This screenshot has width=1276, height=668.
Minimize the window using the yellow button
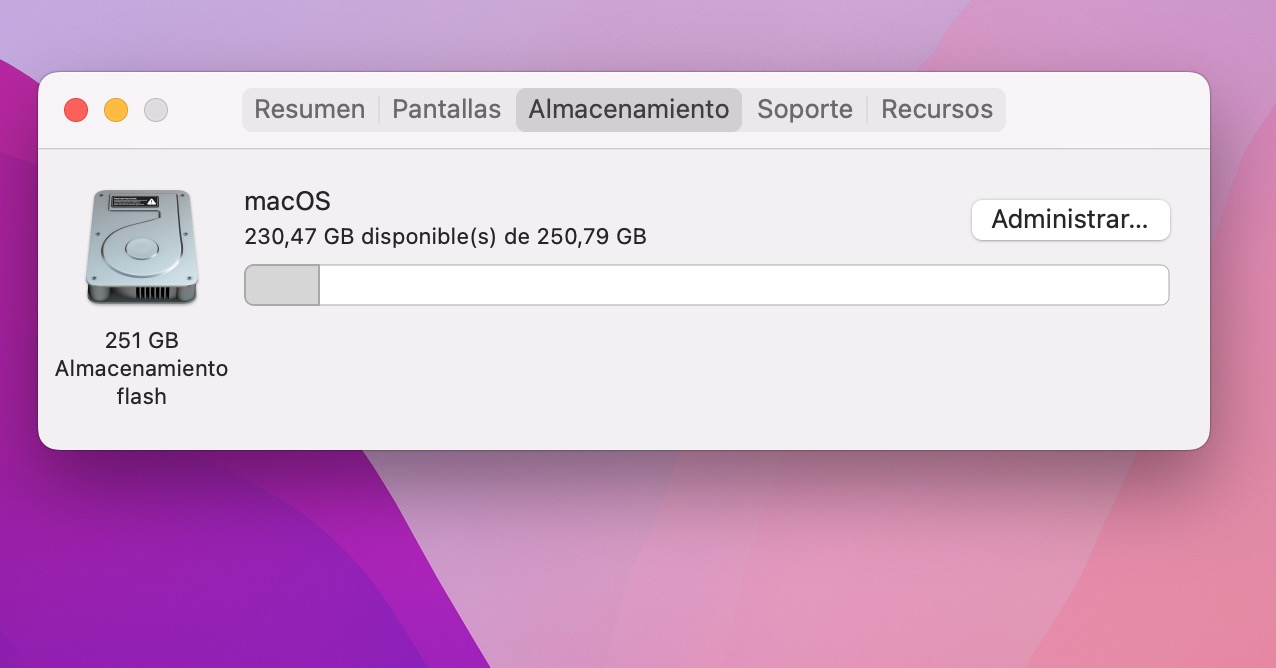coord(116,110)
